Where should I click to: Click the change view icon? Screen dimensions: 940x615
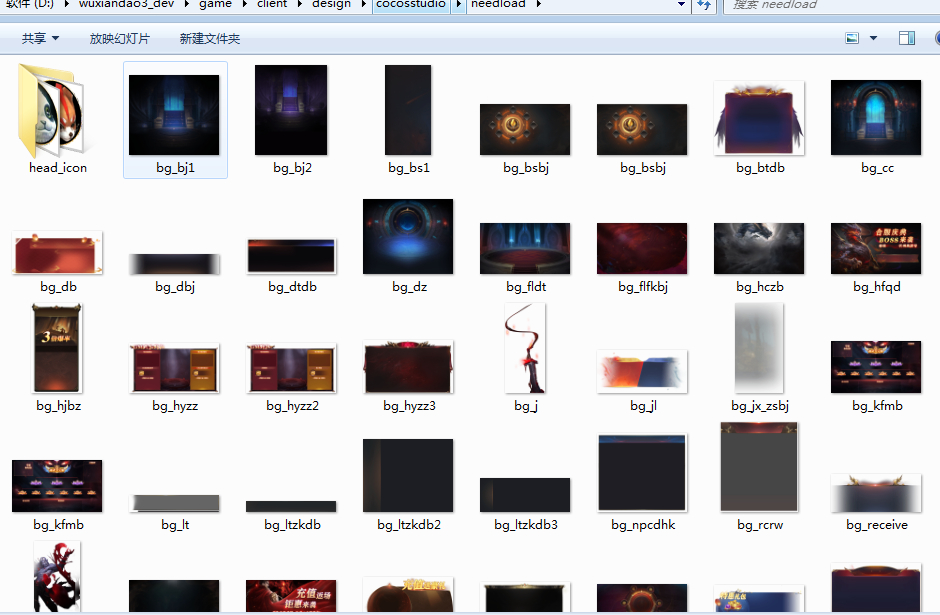853,38
